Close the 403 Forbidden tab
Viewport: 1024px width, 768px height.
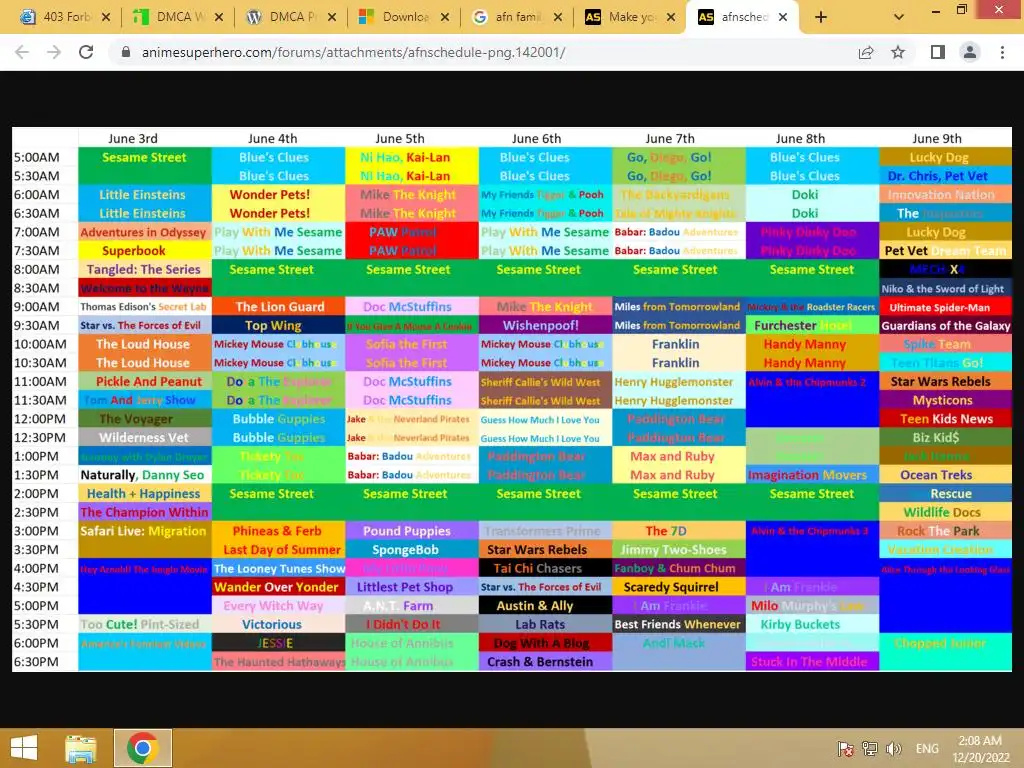pos(106,17)
